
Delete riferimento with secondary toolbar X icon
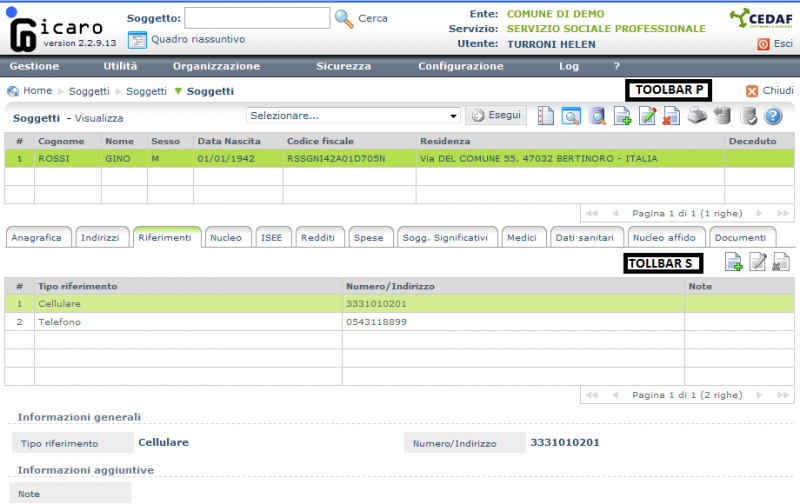781,262
